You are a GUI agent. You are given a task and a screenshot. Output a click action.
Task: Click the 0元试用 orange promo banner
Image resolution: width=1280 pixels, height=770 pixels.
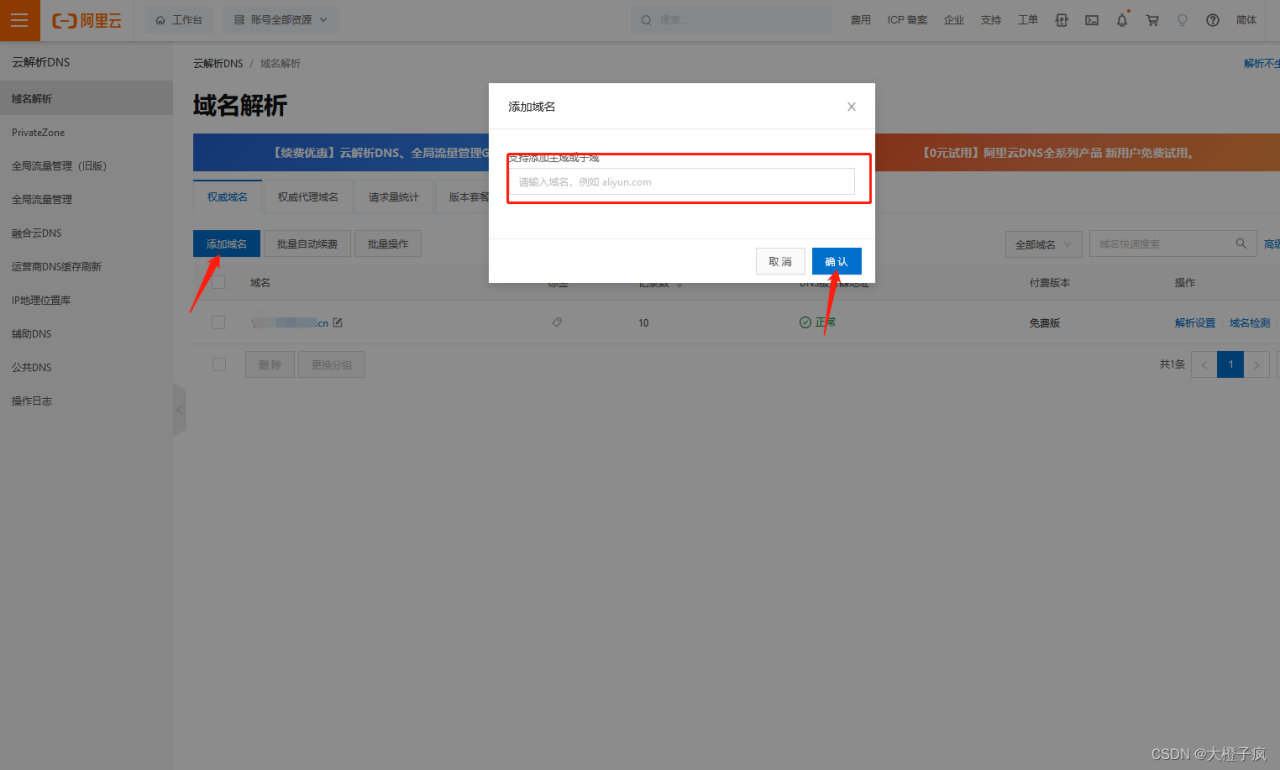1077,154
